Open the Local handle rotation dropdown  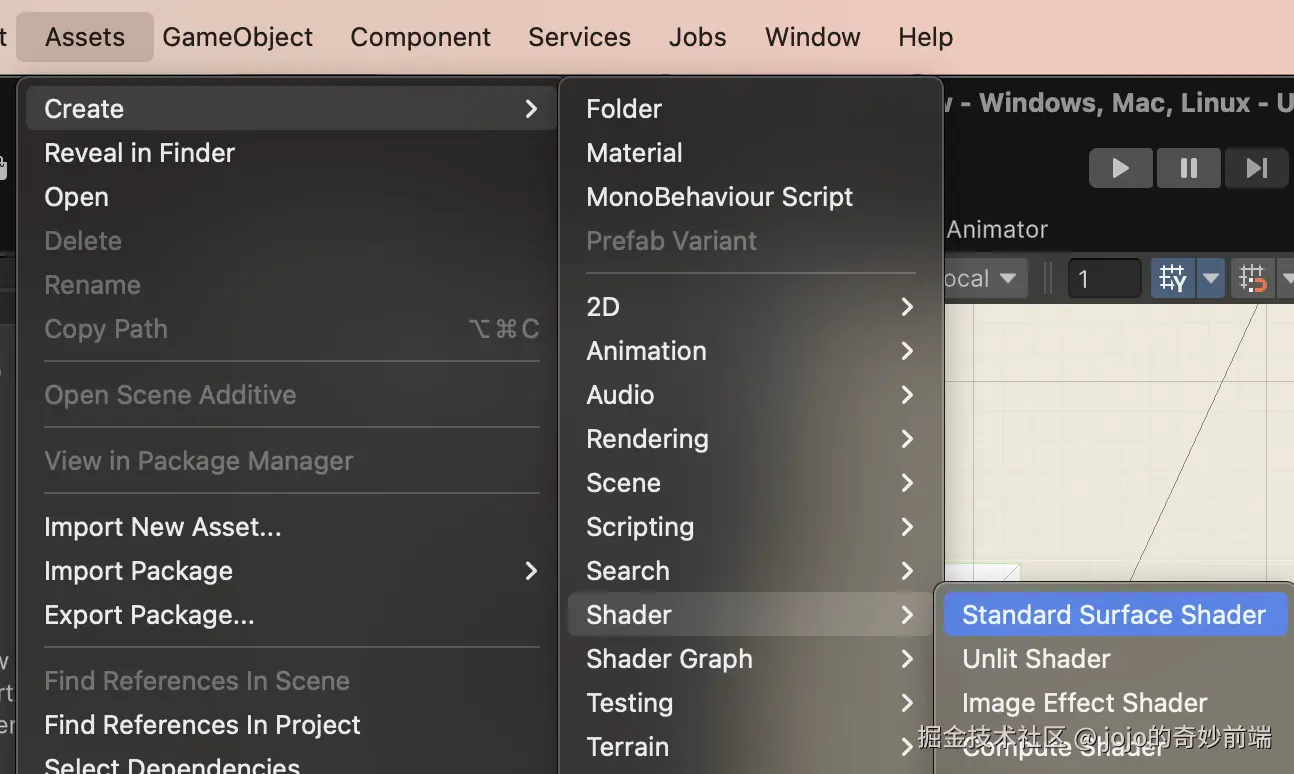tap(982, 278)
